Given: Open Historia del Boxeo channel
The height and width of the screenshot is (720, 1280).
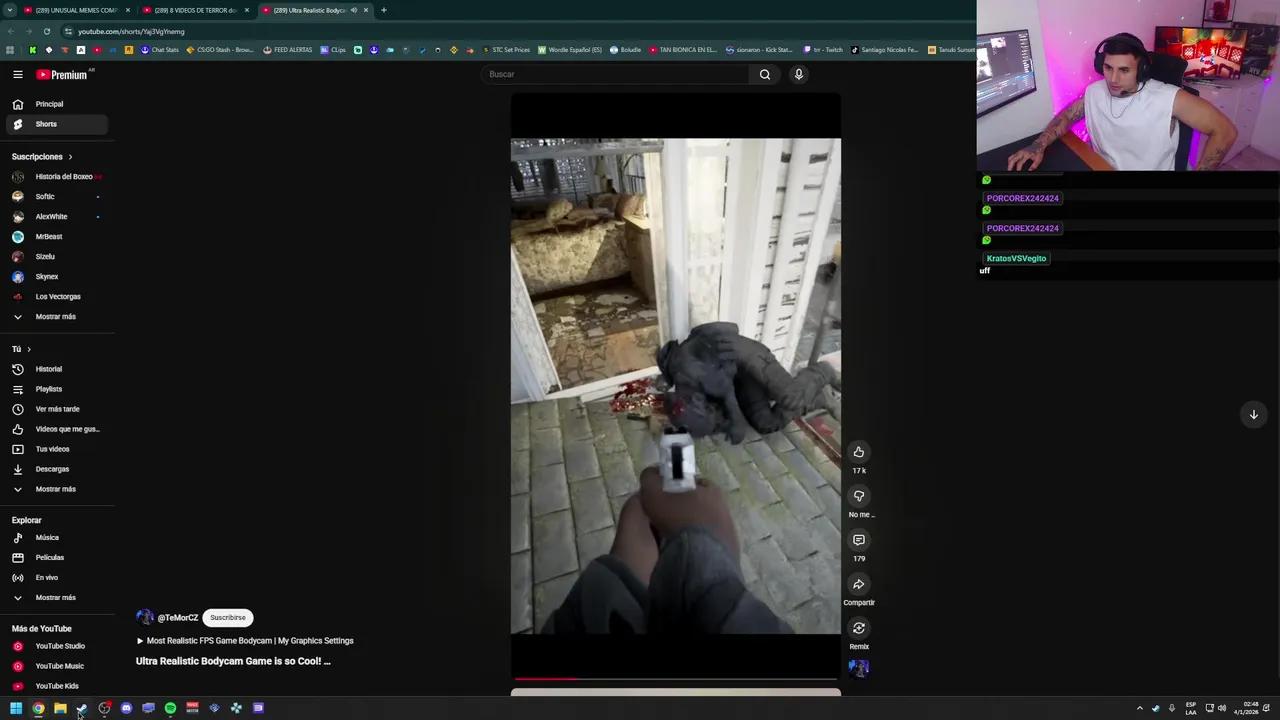Looking at the screenshot, I should click(56, 177).
